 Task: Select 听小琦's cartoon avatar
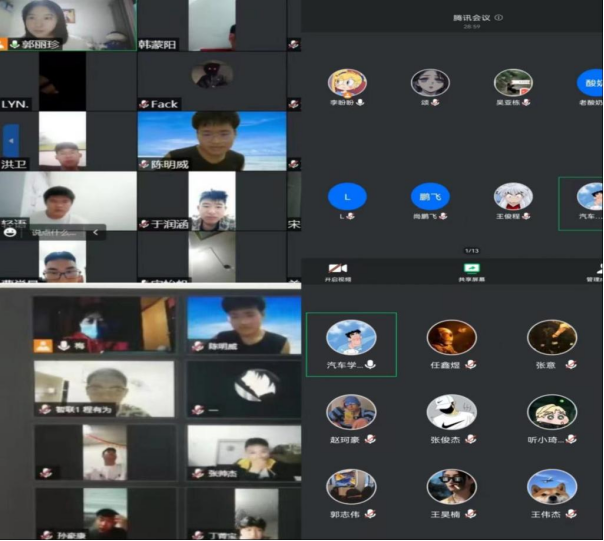tap(552, 412)
